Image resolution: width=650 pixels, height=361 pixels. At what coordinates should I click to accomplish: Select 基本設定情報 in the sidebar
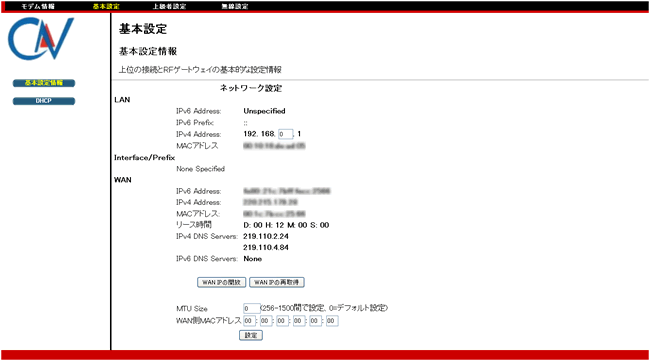click(44, 83)
